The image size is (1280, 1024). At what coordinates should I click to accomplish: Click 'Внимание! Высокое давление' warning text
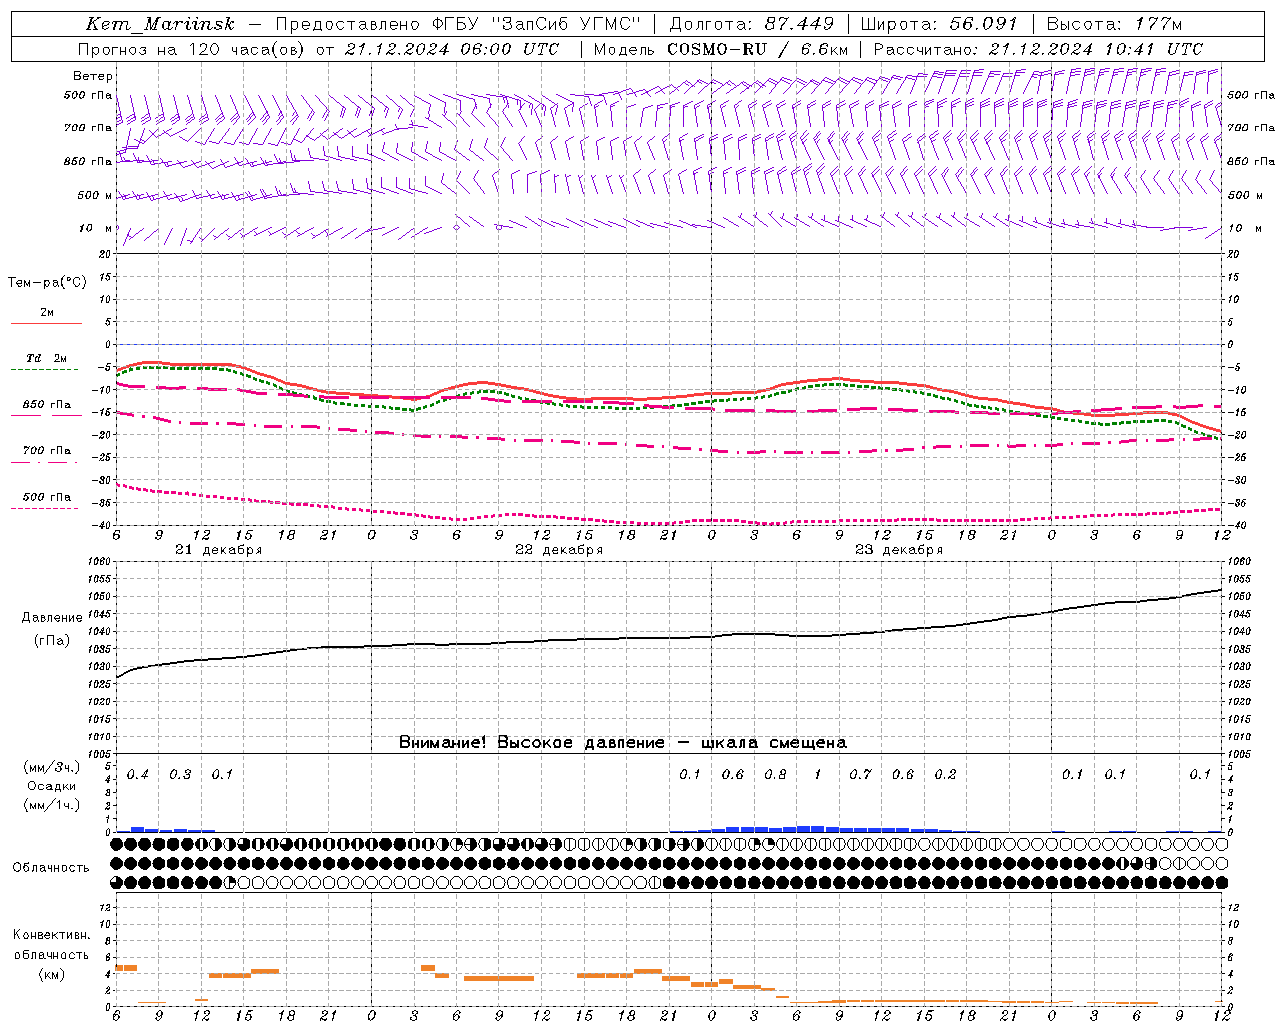click(531, 742)
